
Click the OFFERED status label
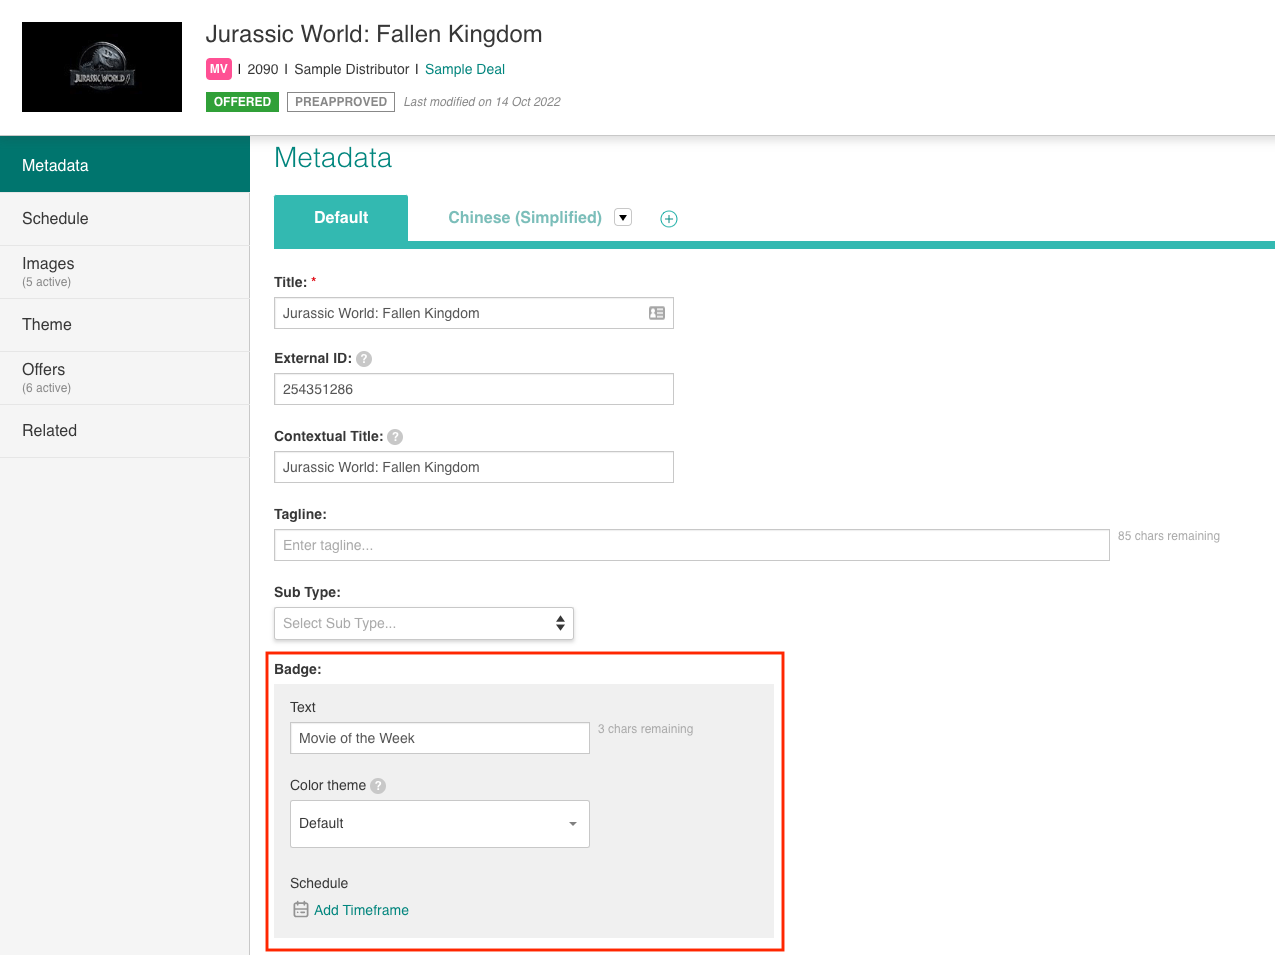[242, 102]
